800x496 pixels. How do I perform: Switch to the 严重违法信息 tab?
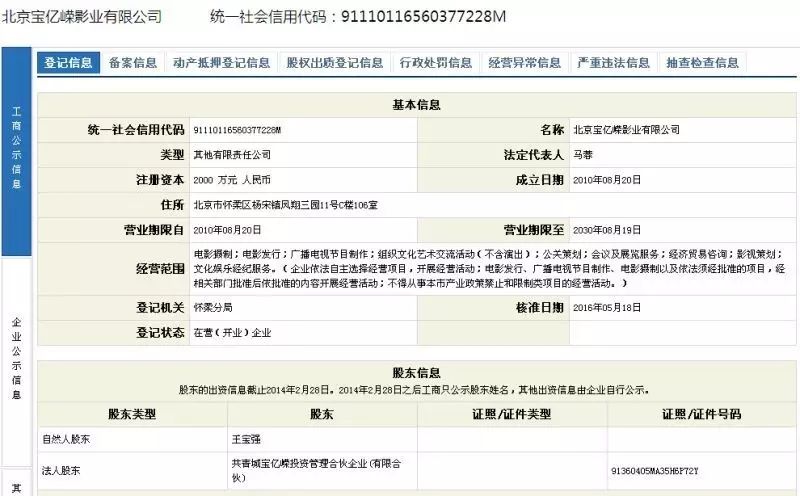pos(613,63)
